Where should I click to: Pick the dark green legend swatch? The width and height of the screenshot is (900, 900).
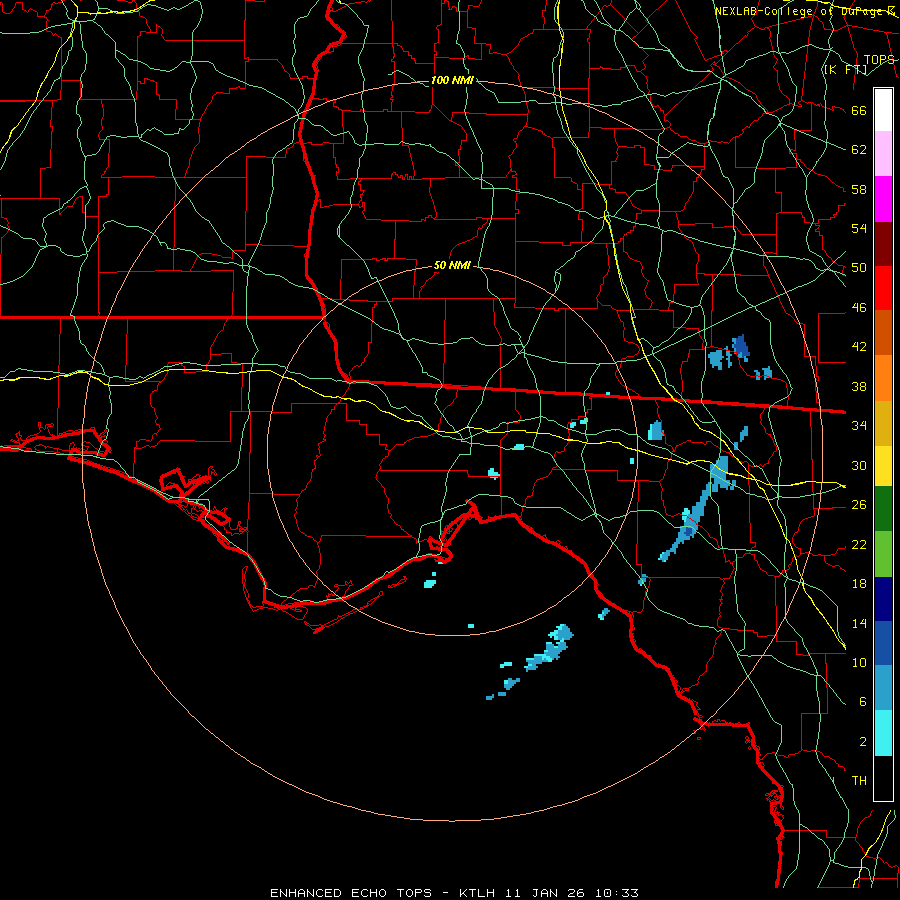[883, 509]
